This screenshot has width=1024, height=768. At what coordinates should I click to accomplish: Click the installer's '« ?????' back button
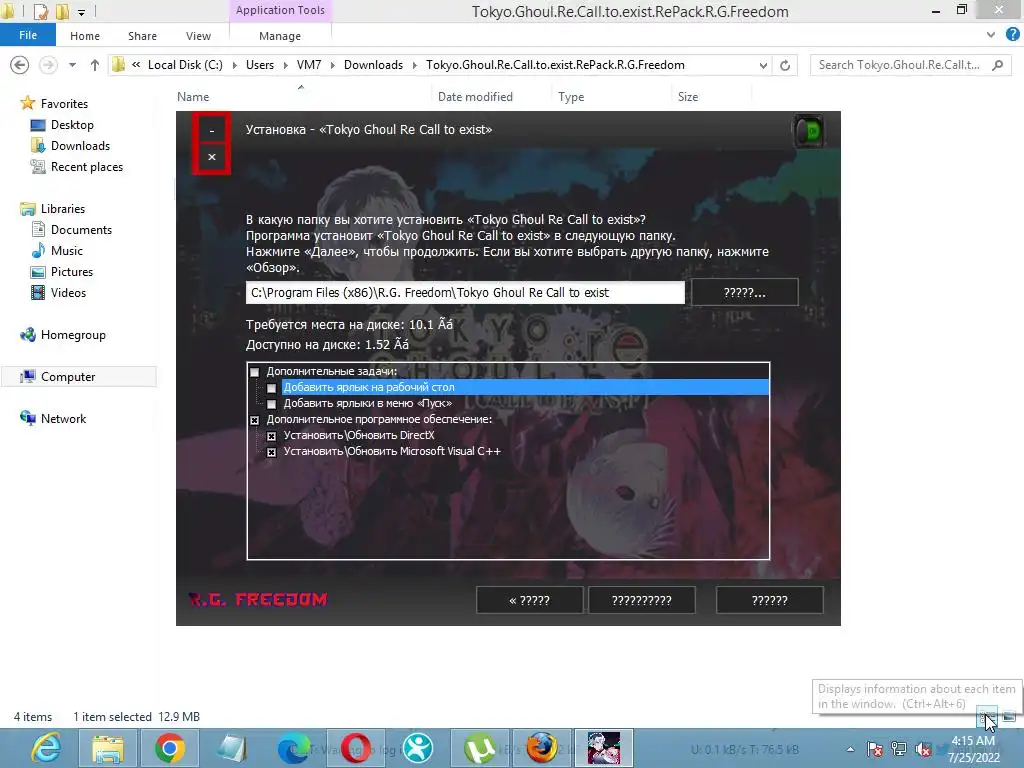[x=530, y=600]
